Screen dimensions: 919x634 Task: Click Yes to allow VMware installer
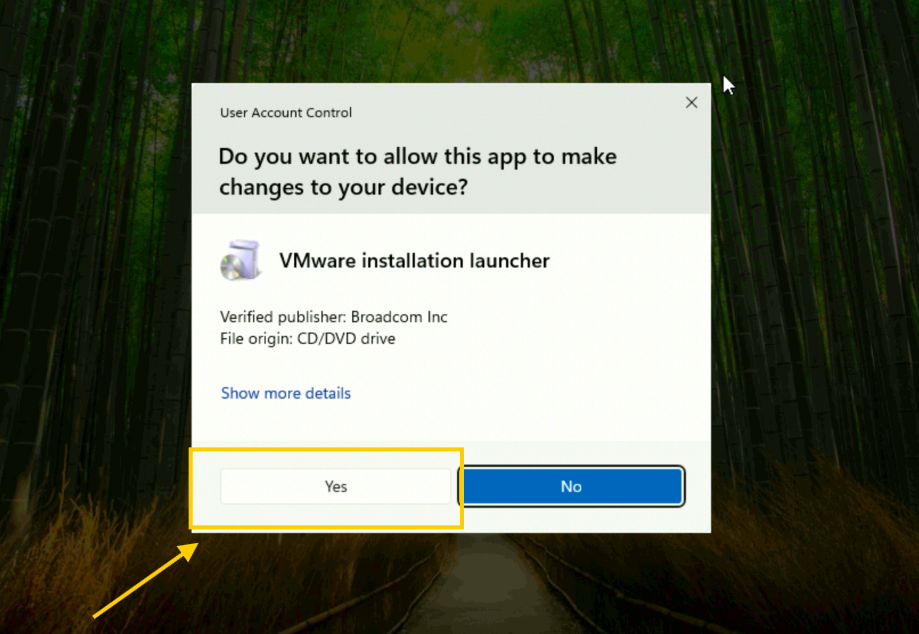pyautogui.click(x=335, y=486)
